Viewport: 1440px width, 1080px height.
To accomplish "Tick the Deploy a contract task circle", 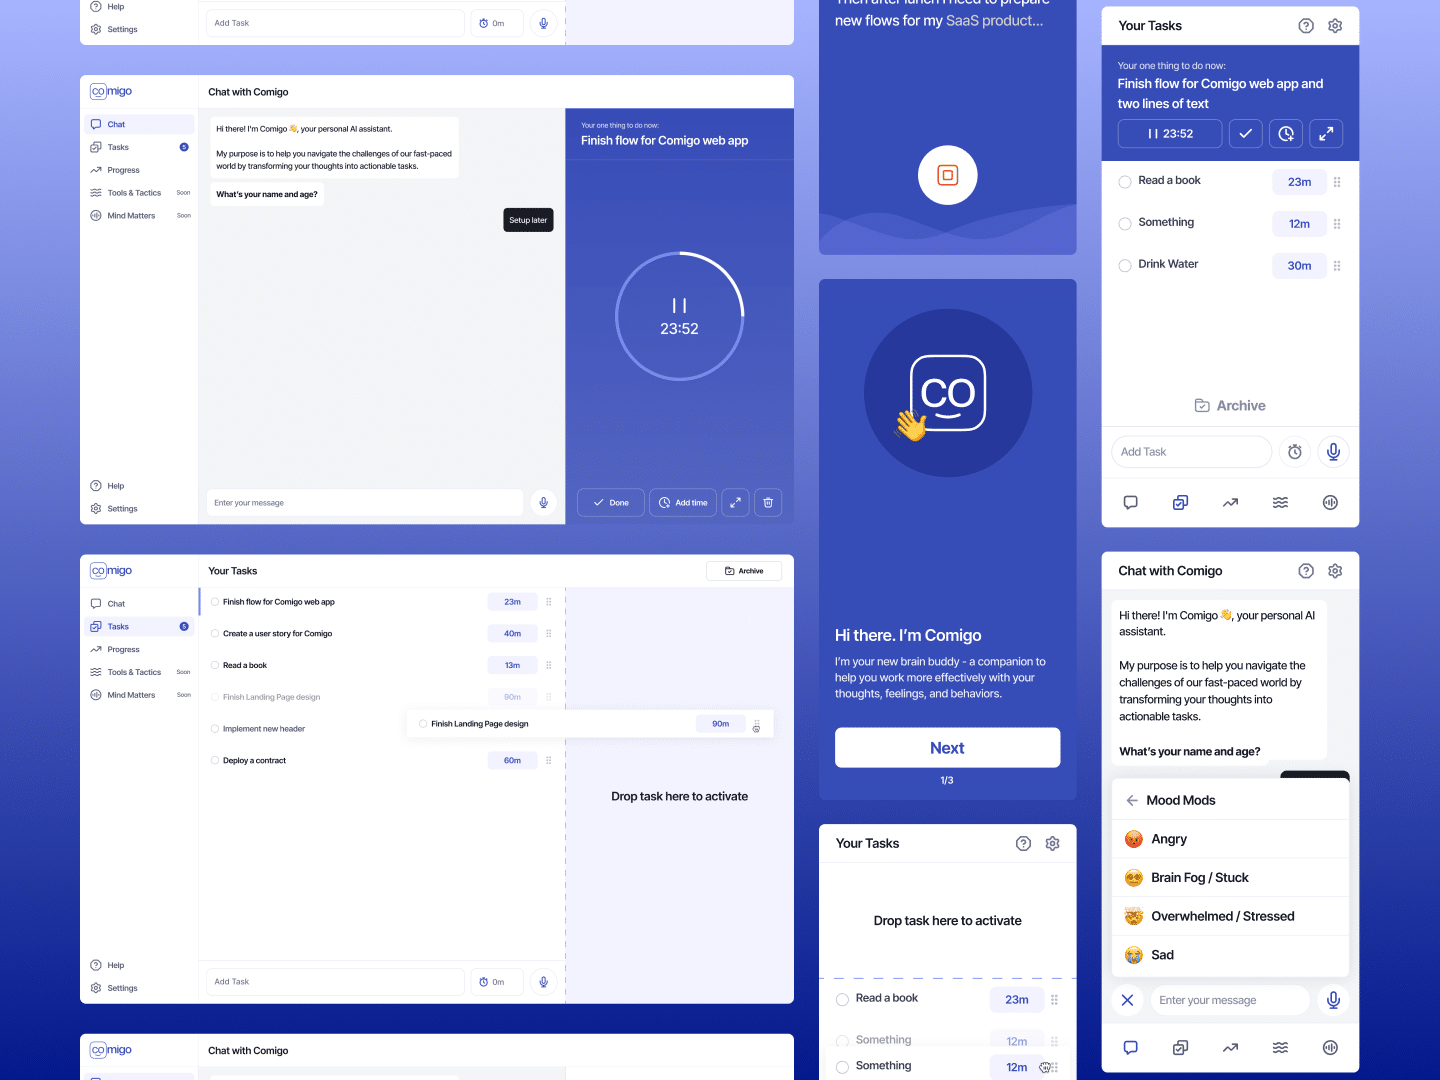I will (215, 761).
